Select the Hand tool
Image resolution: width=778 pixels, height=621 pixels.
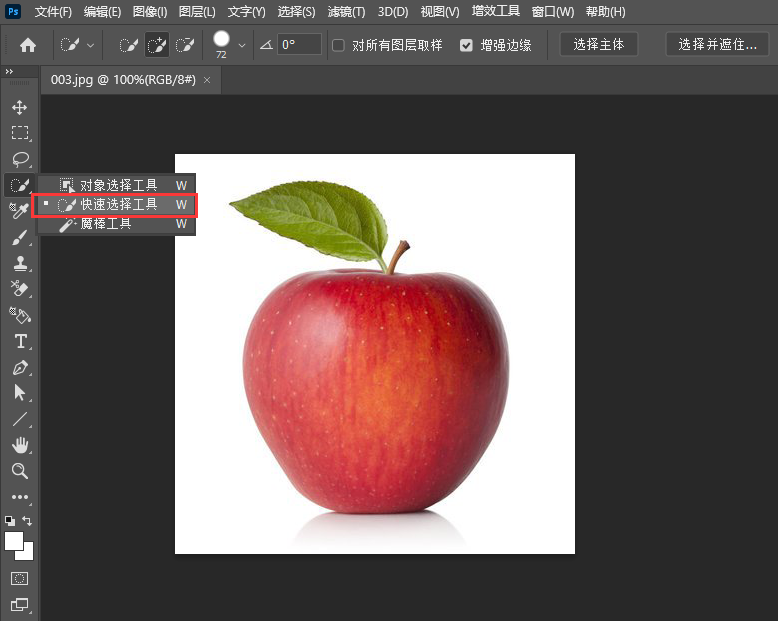(x=19, y=445)
